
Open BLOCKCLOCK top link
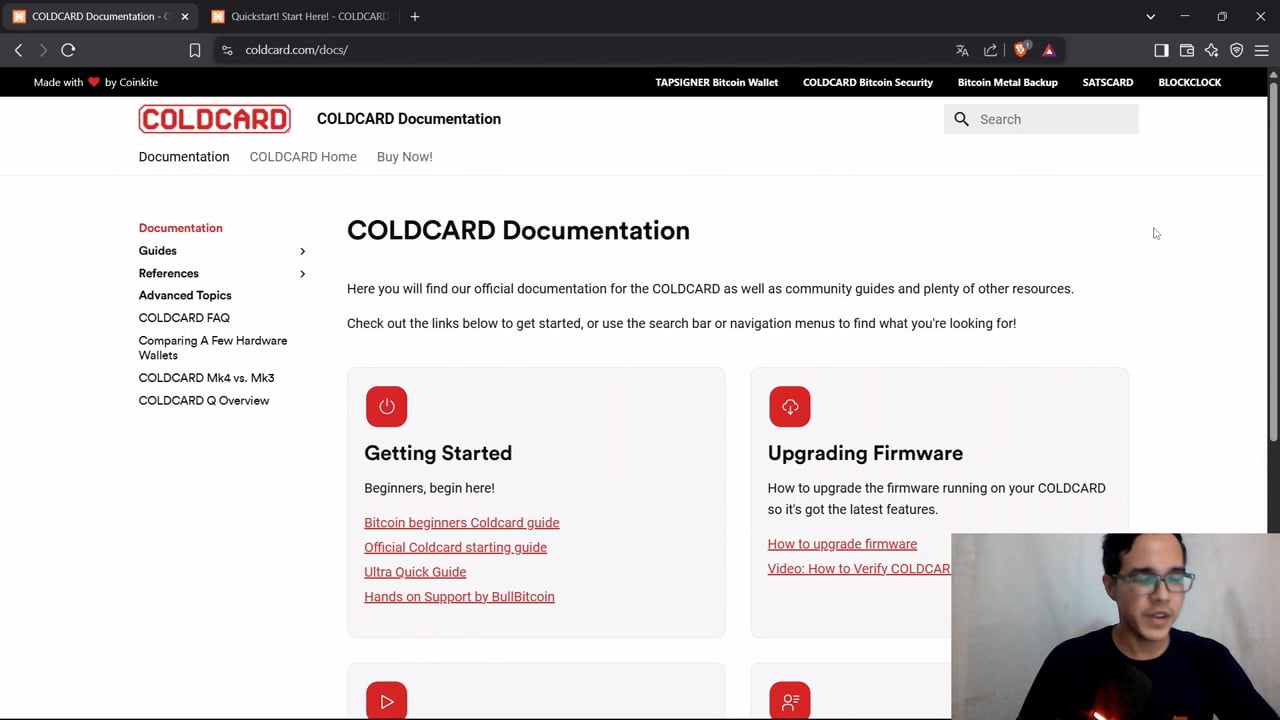click(1190, 82)
